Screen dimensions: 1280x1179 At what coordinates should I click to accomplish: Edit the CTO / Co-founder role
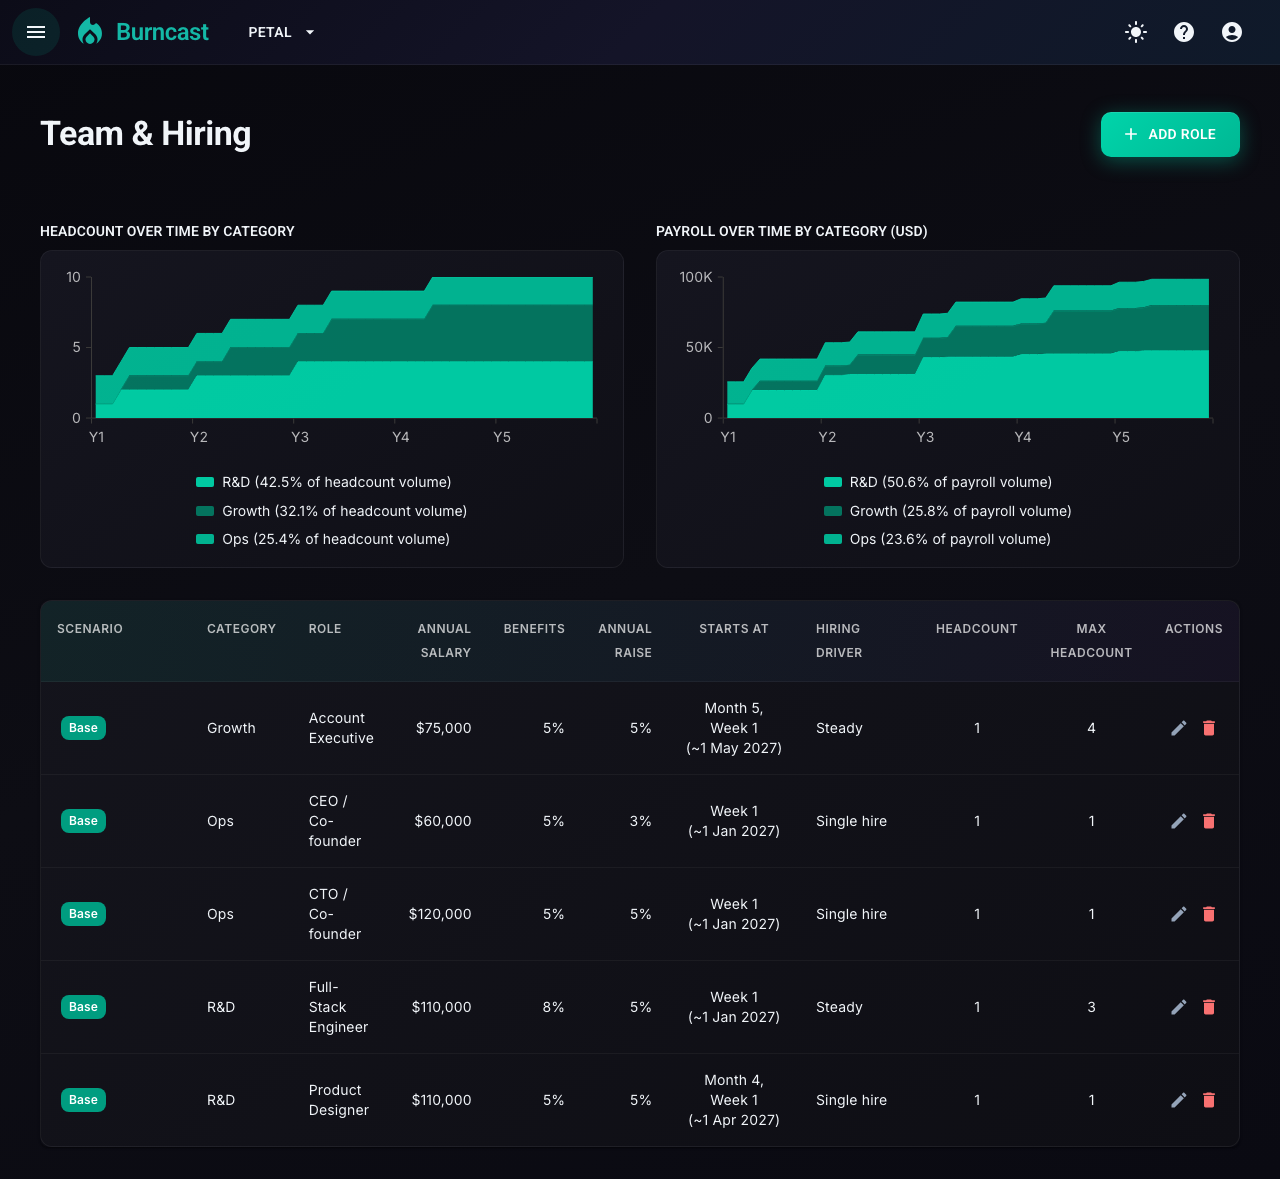coord(1179,914)
